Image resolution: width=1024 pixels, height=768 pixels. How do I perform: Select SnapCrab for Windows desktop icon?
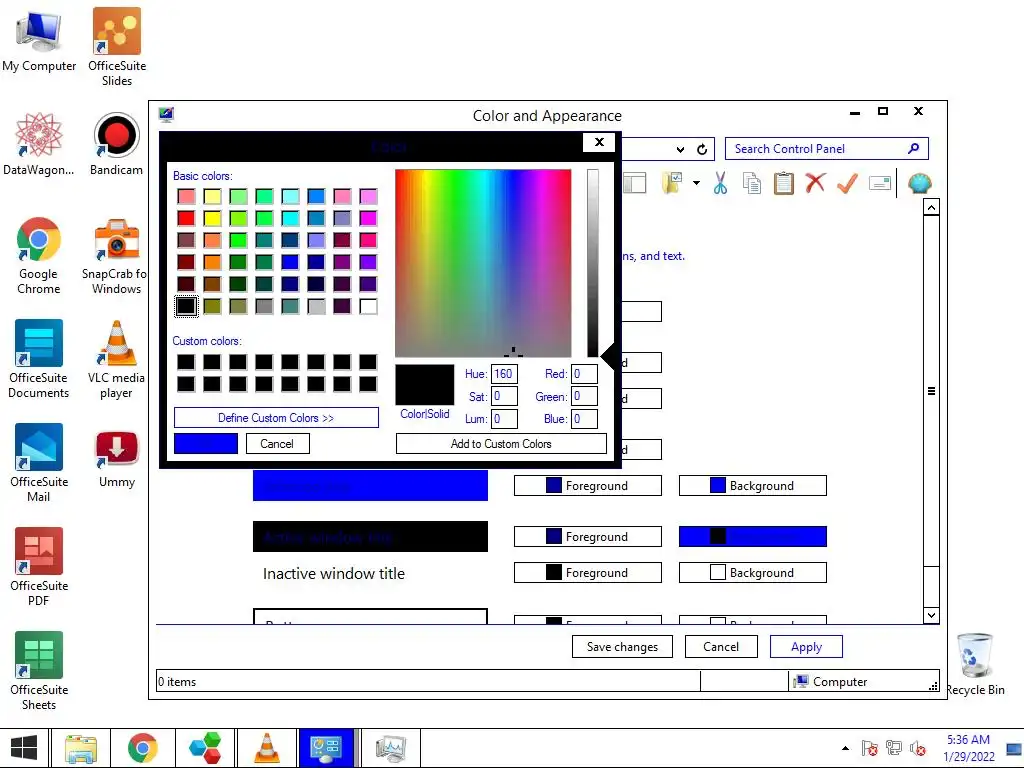coord(114,256)
